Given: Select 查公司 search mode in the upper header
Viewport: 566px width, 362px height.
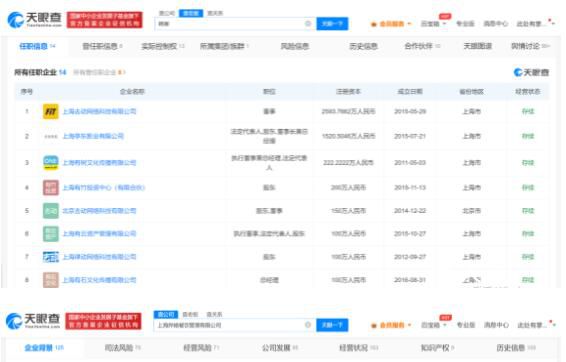Looking at the screenshot, I should point(166,13).
